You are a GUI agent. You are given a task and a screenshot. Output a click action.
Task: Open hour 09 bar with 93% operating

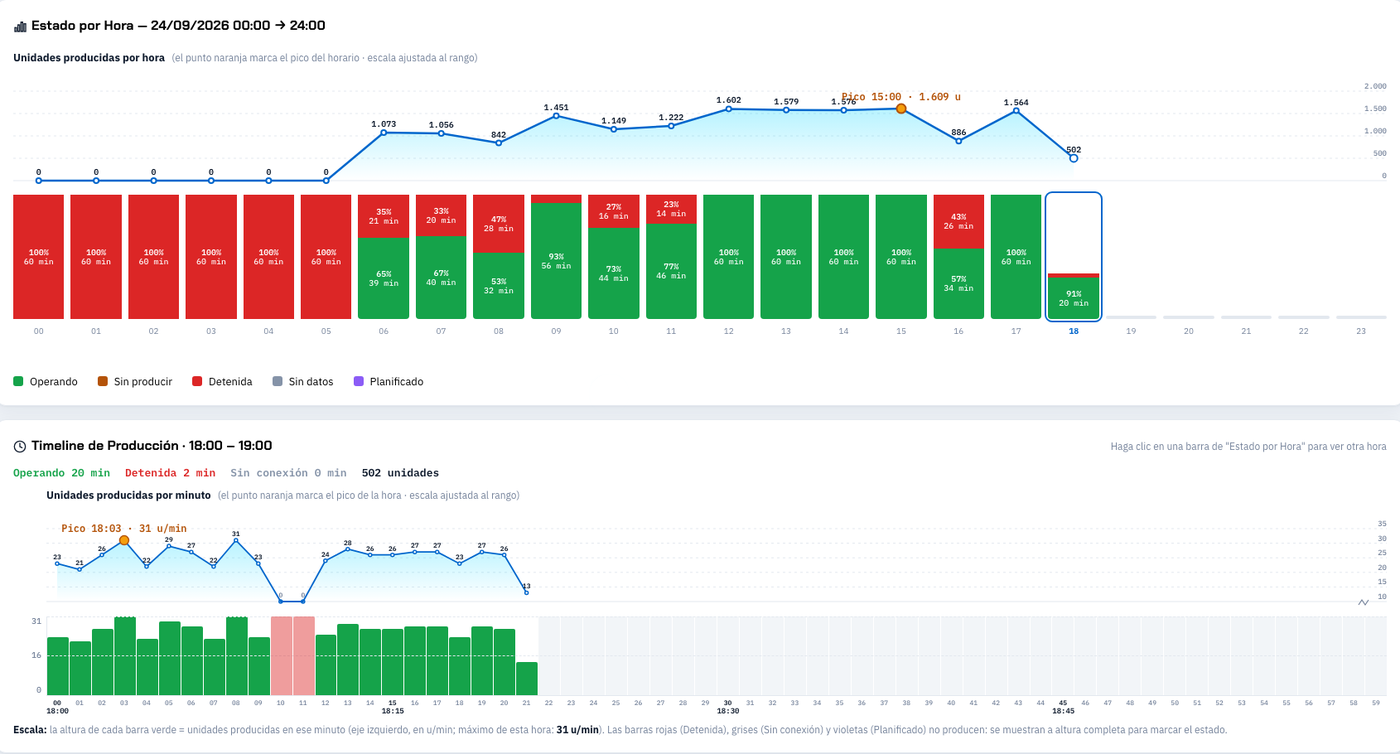[x=556, y=257]
